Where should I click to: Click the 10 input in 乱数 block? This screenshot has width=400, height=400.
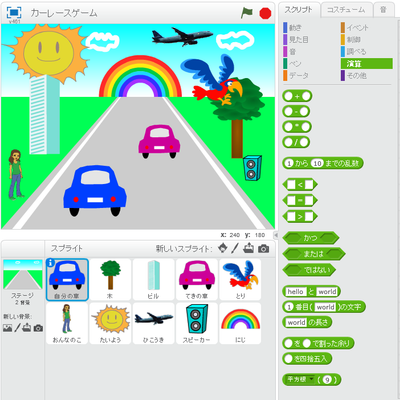317,163
